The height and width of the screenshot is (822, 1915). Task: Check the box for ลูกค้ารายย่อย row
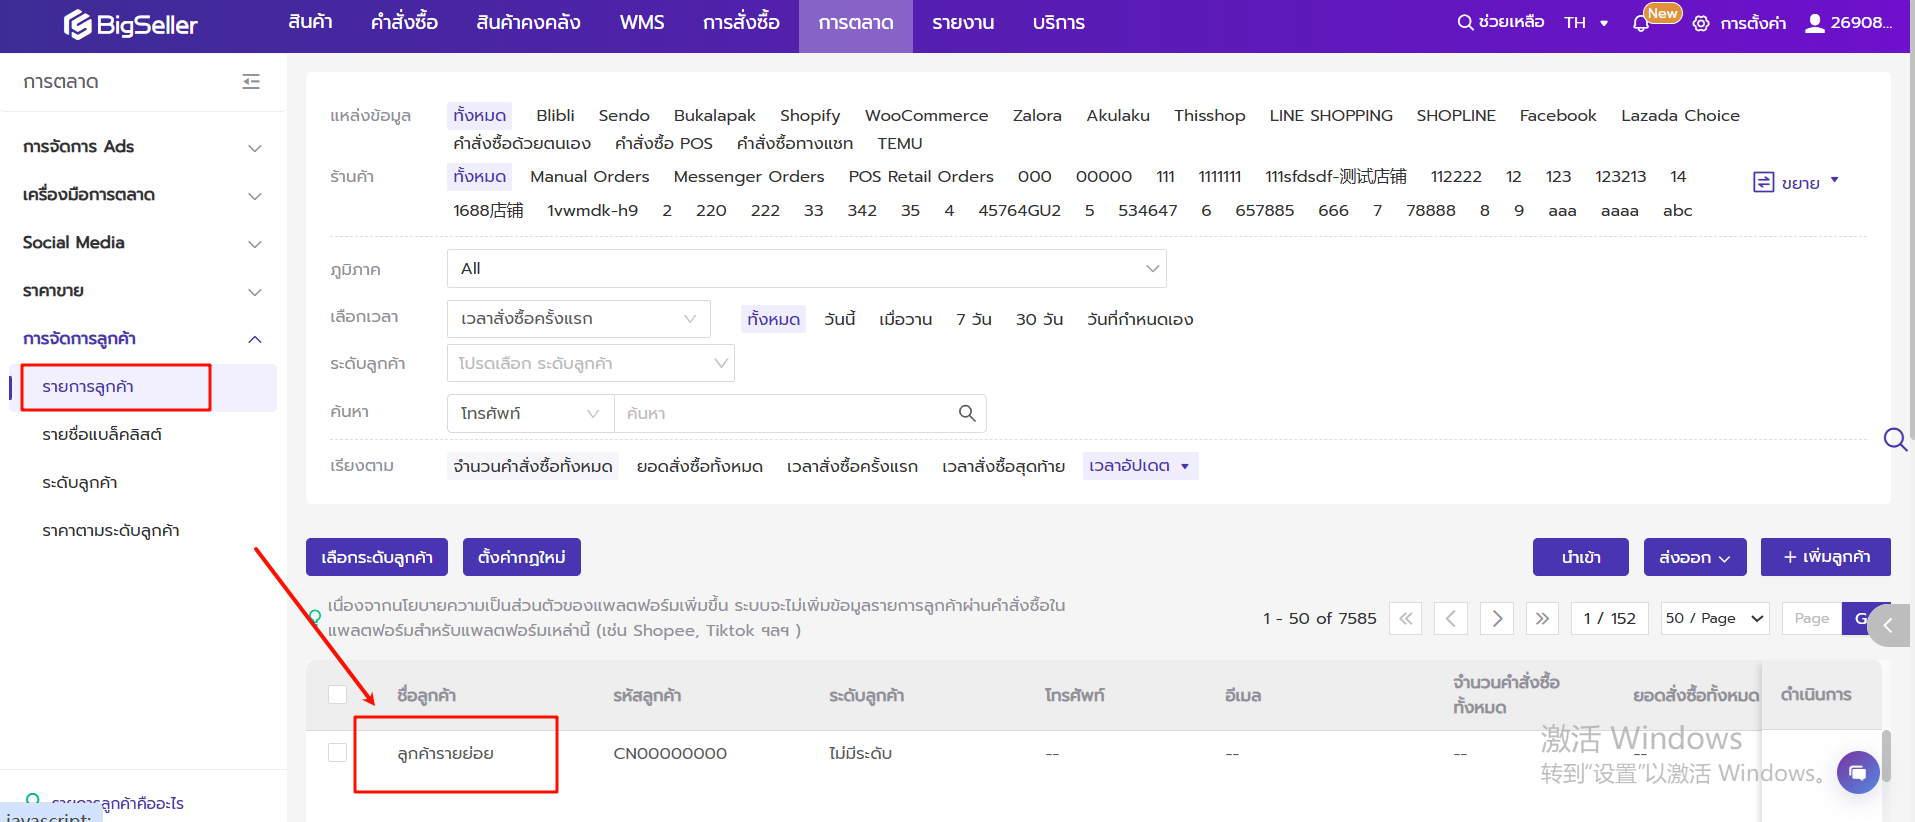click(338, 753)
